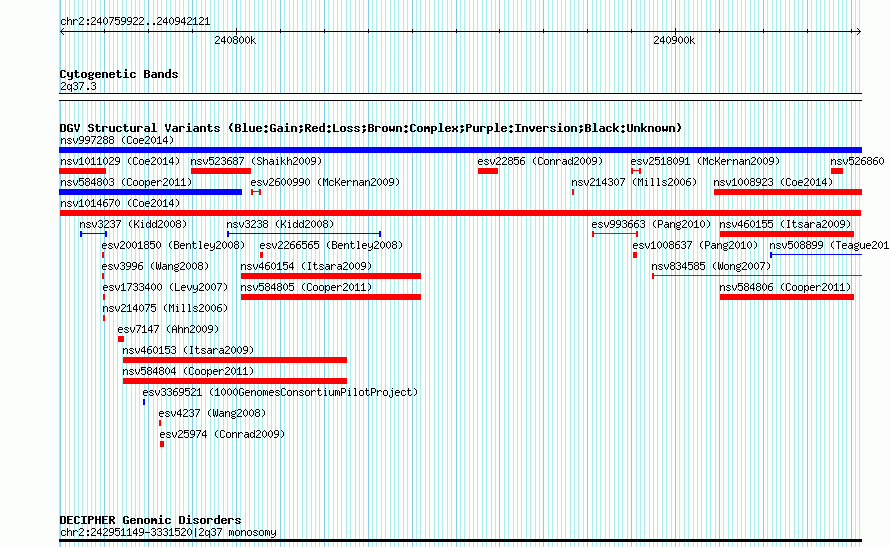The height and width of the screenshot is (547, 890).
Task: Click the blue line under nsv3238
Action: pos(304,234)
